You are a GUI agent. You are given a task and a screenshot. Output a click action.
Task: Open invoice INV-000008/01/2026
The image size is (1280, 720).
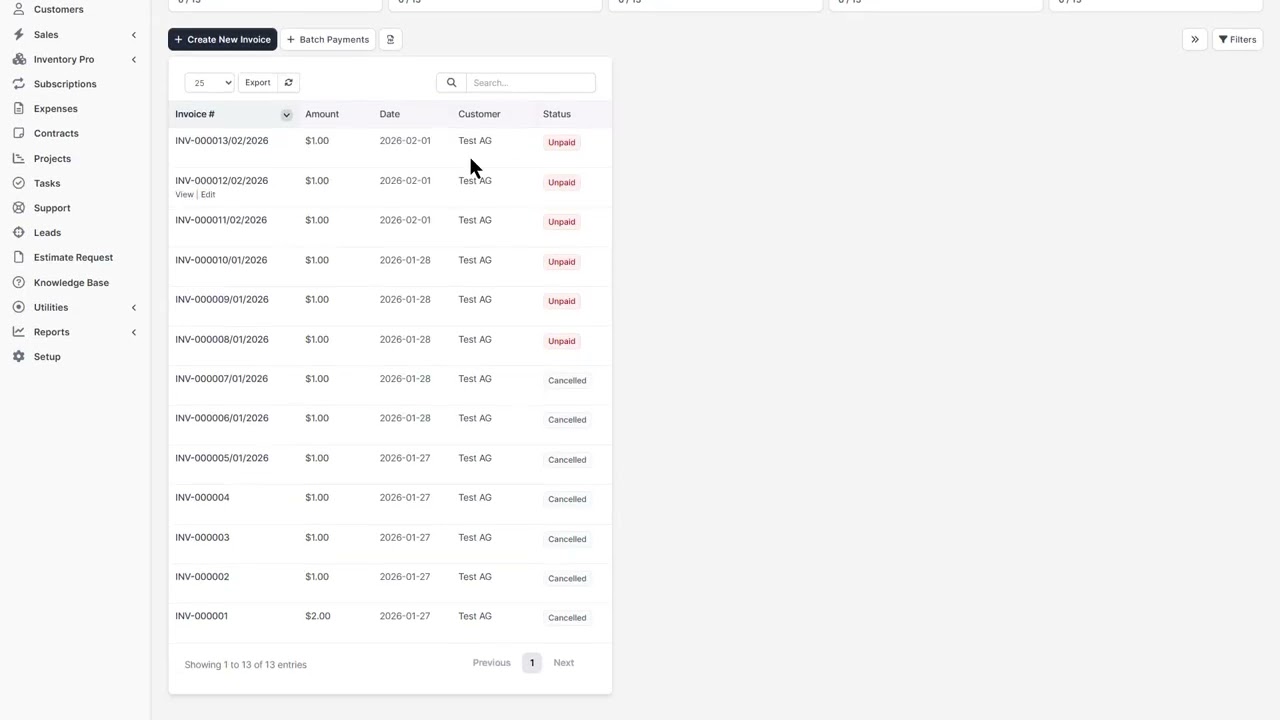[222, 339]
